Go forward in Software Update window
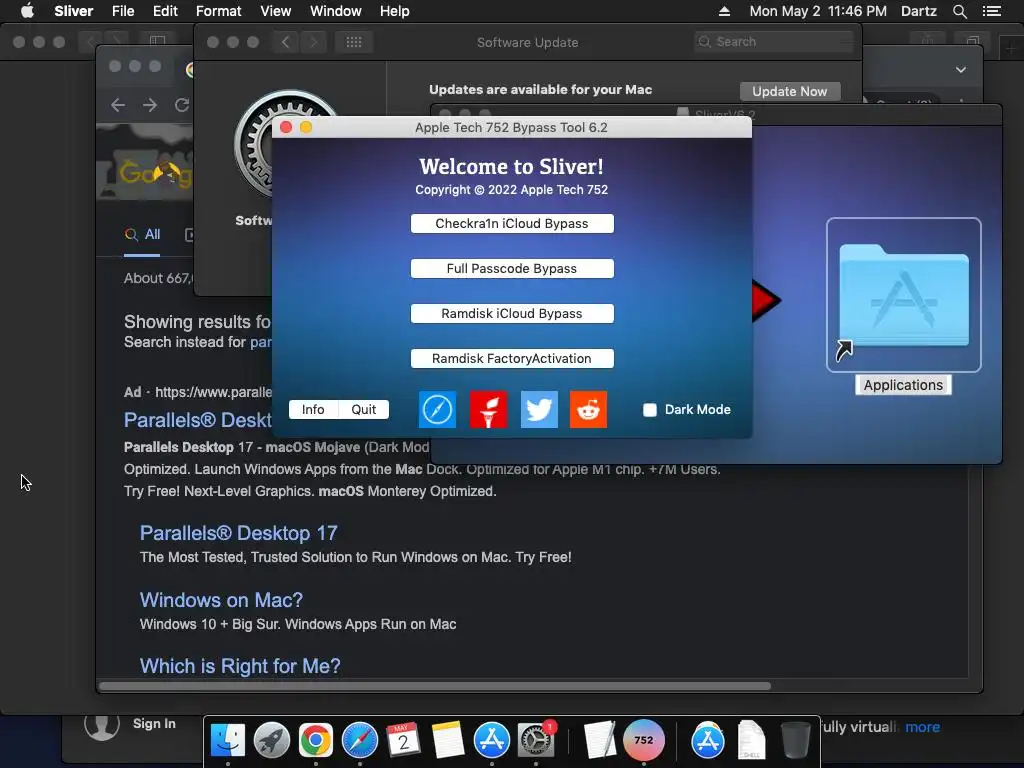Screen dimensions: 1024x768 pyautogui.click(x=313, y=42)
